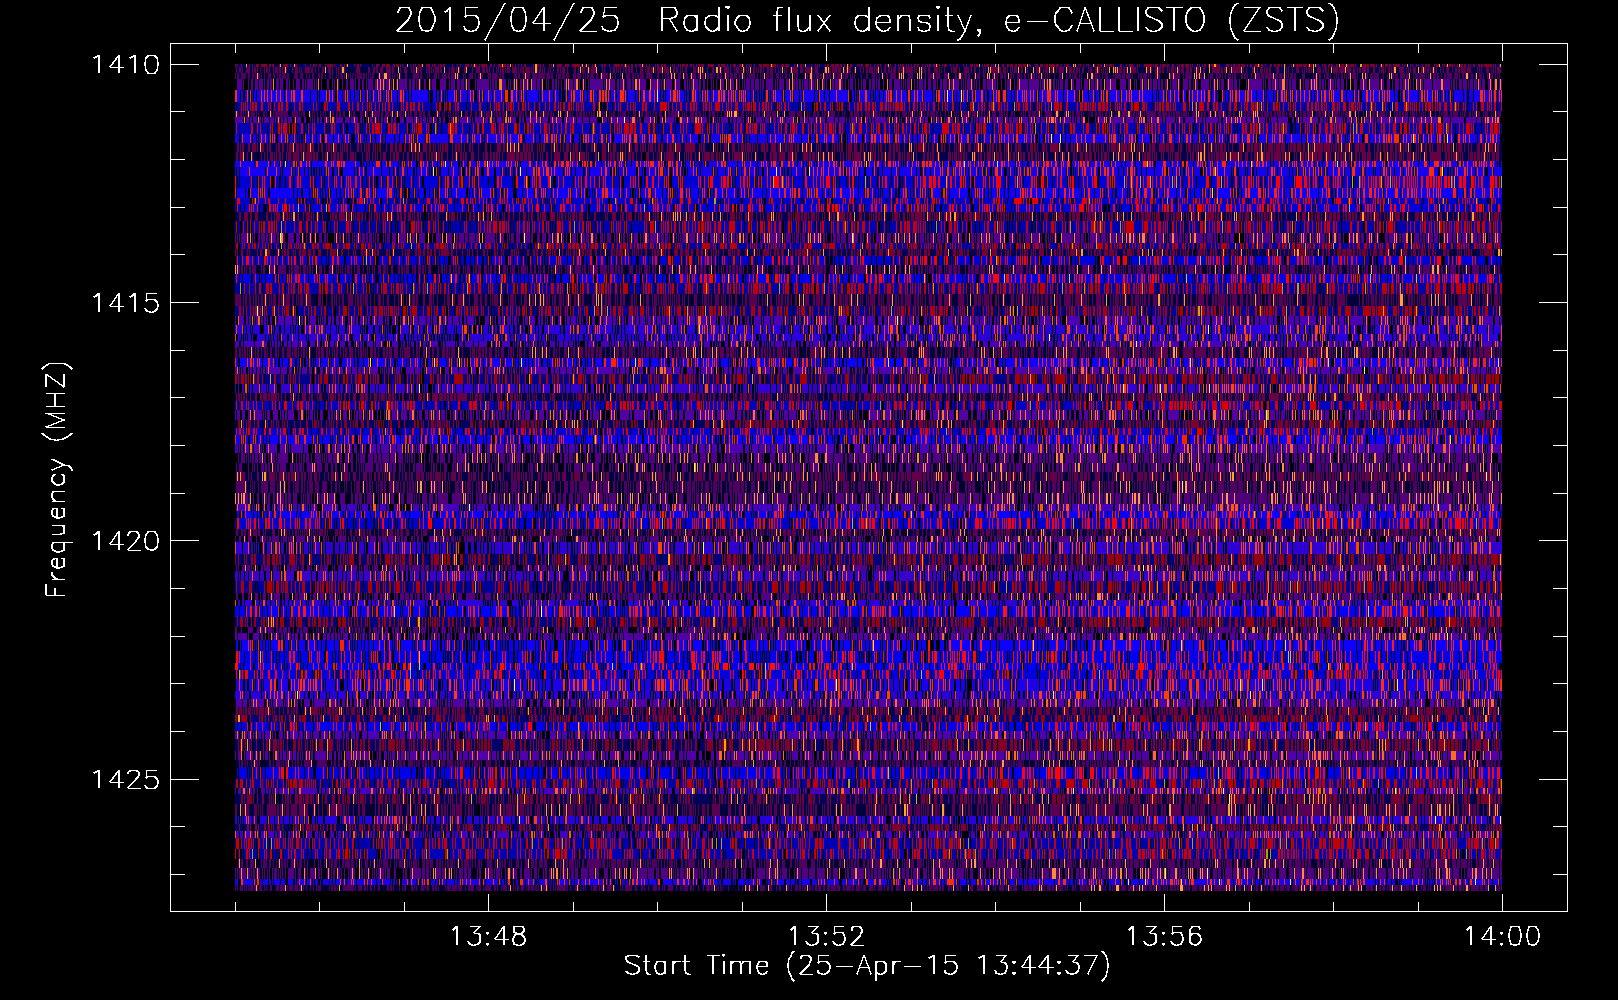1618x1000 pixels.
Task: Click the 14:00 time tick label
Action: (x=1502, y=937)
